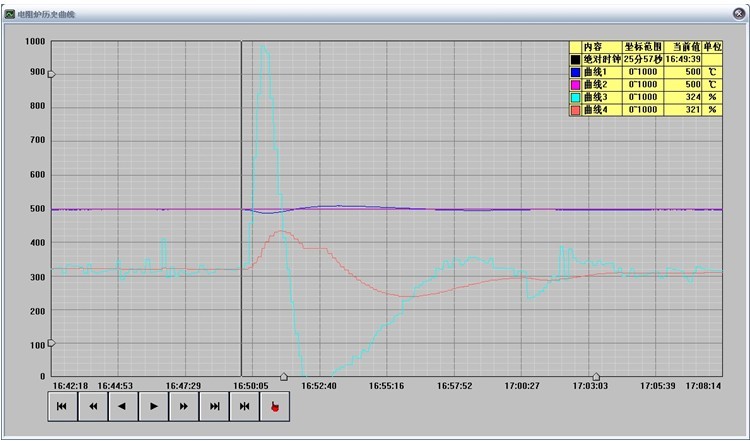The width and height of the screenshot is (750, 441).
Task: Step back with the single left arrow
Action: tap(122, 406)
